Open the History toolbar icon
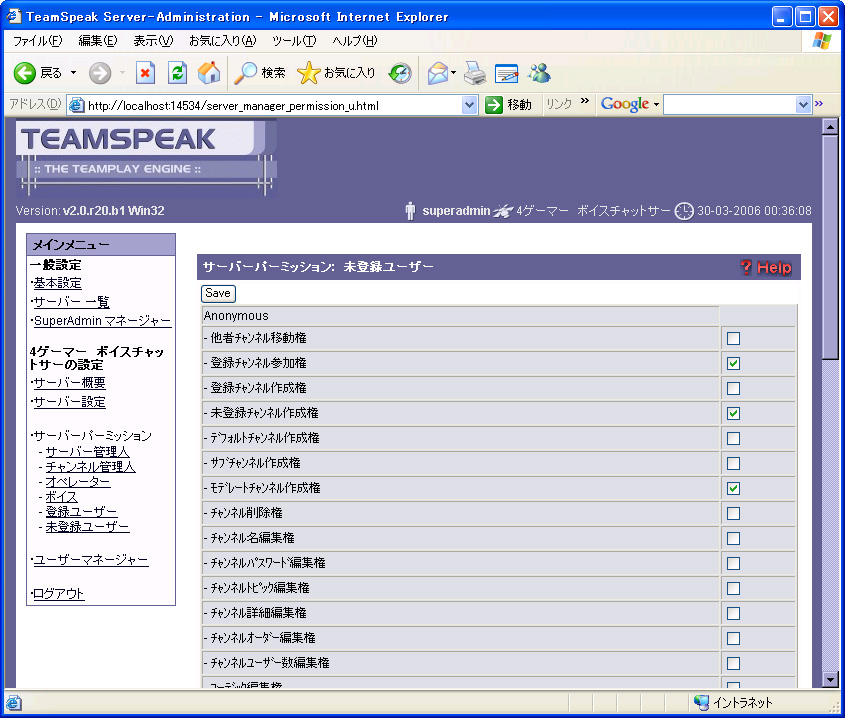This screenshot has height=718, width=845. 400,73
